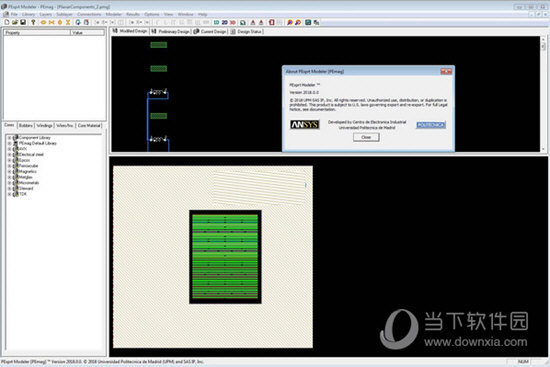Select the 2D view toolbar icon
This screenshot has width=550, height=367.
pyautogui.click(x=224, y=22)
